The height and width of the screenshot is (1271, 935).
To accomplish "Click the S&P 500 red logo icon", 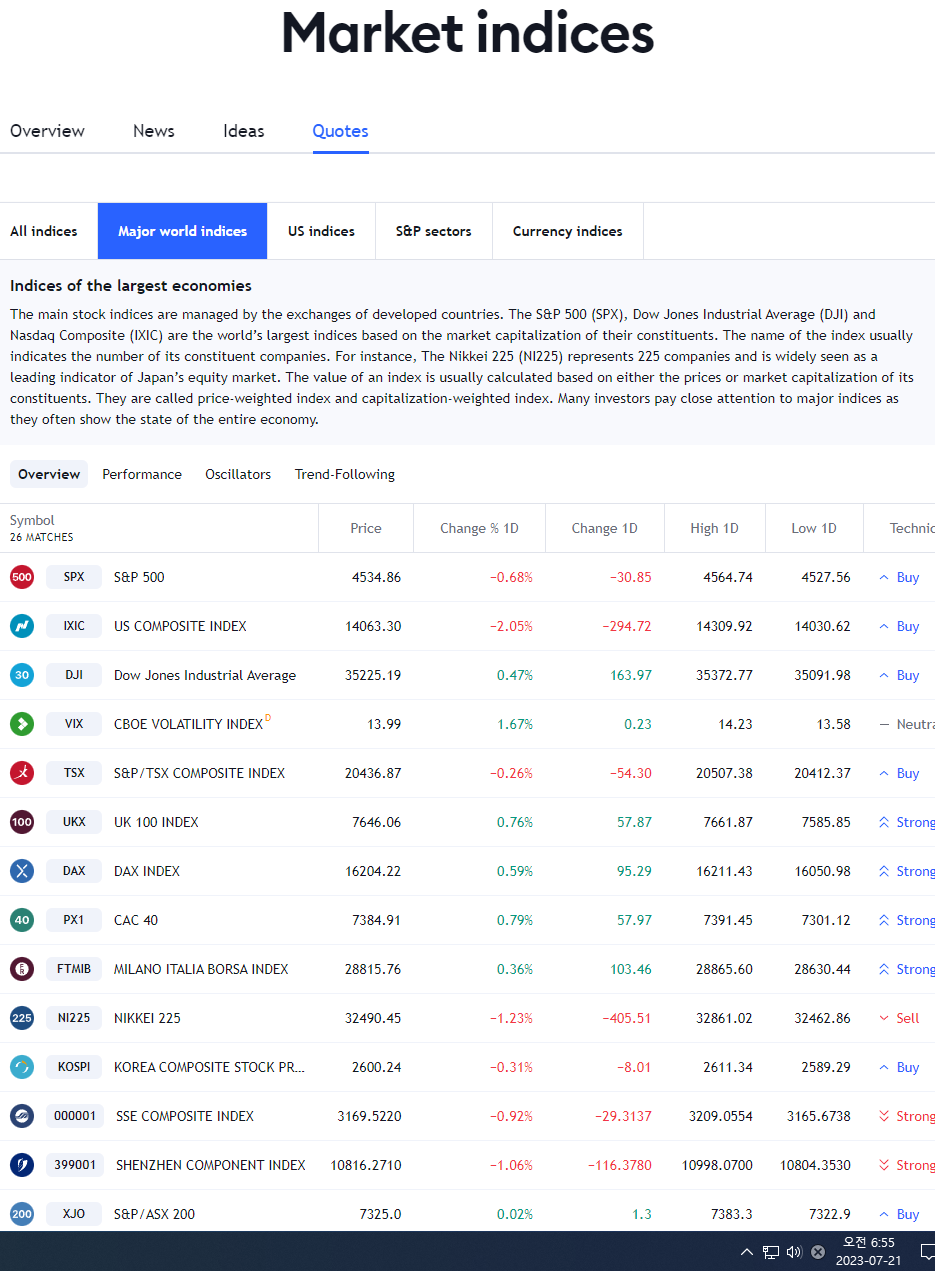I will (22, 577).
